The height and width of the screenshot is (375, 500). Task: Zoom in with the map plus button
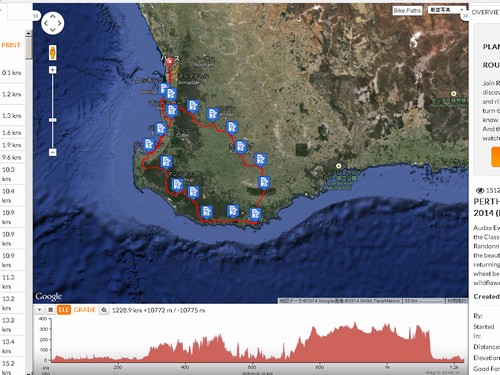[x=53, y=70]
